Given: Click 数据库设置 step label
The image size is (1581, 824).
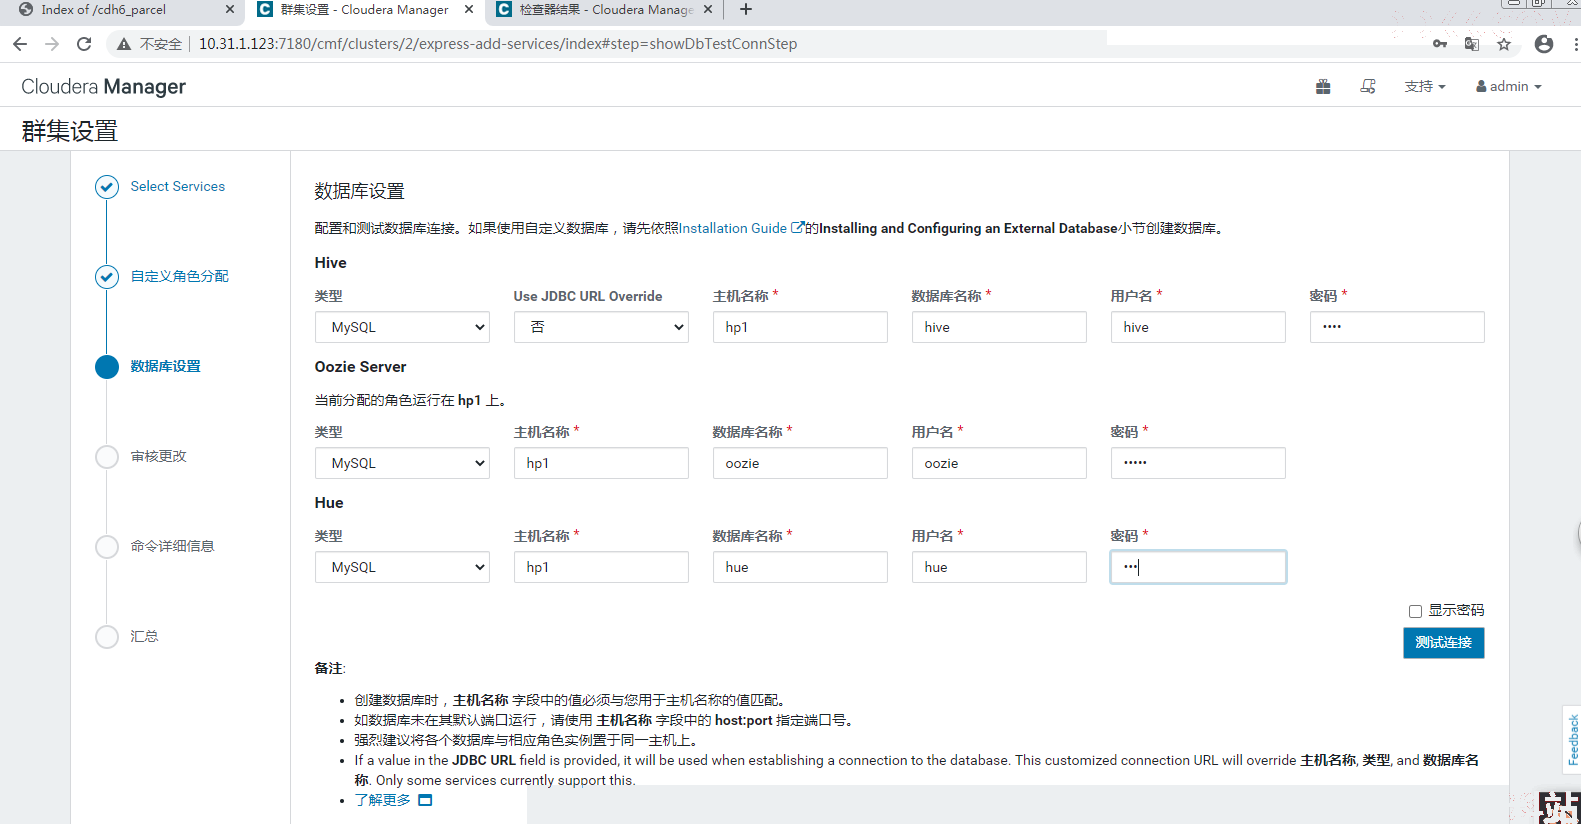Looking at the screenshot, I should pyautogui.click(x=166, y=366).
